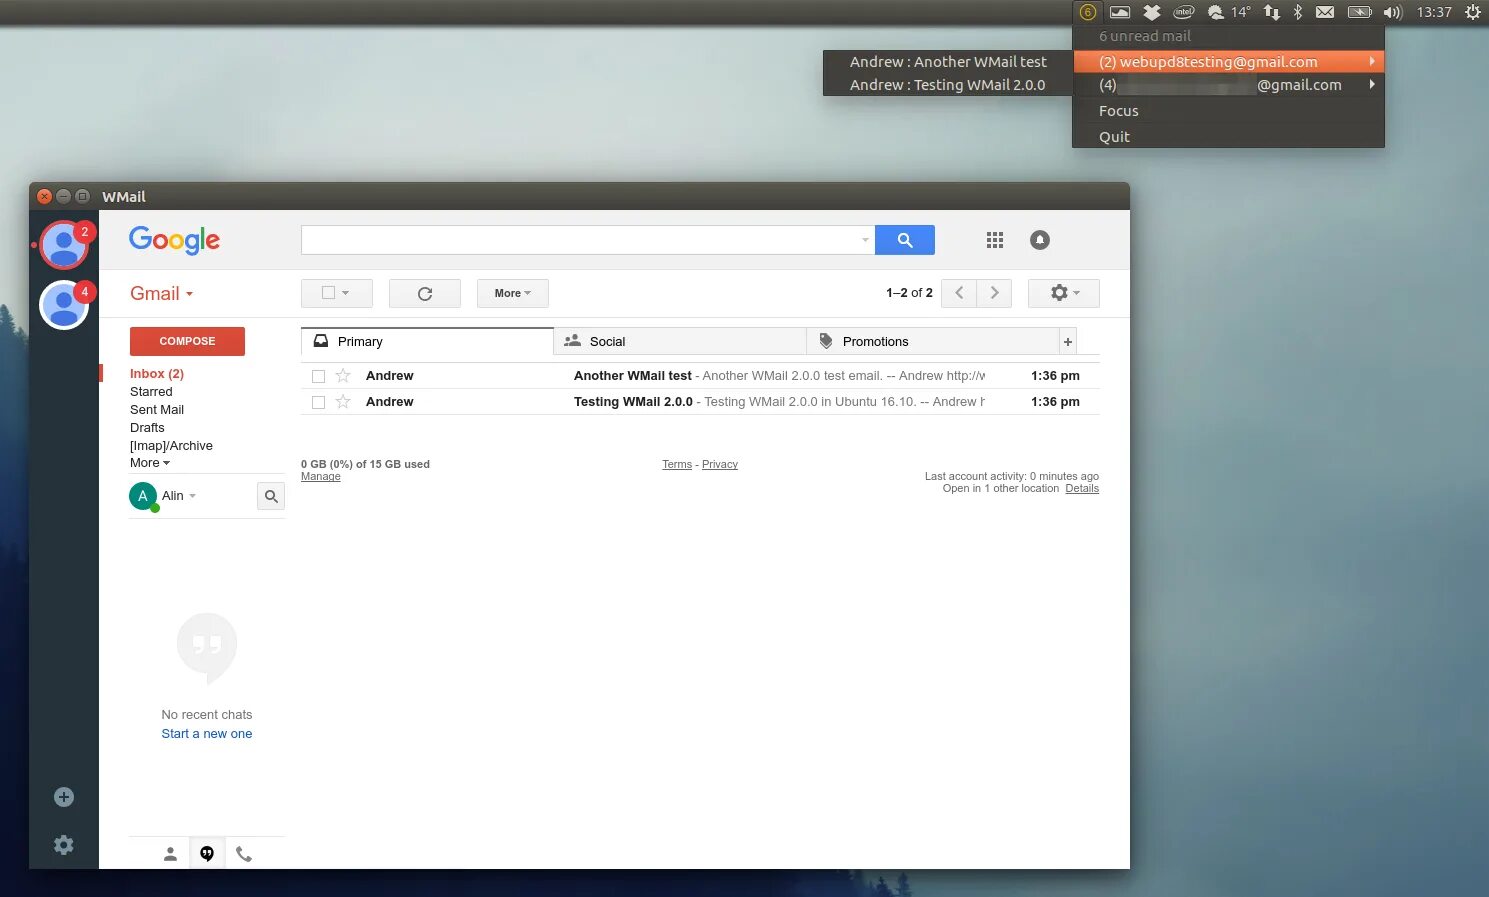Open [Imap]/Archive label
The height and width of the screenshot is (897, 1489).
(x=171, y=446)
